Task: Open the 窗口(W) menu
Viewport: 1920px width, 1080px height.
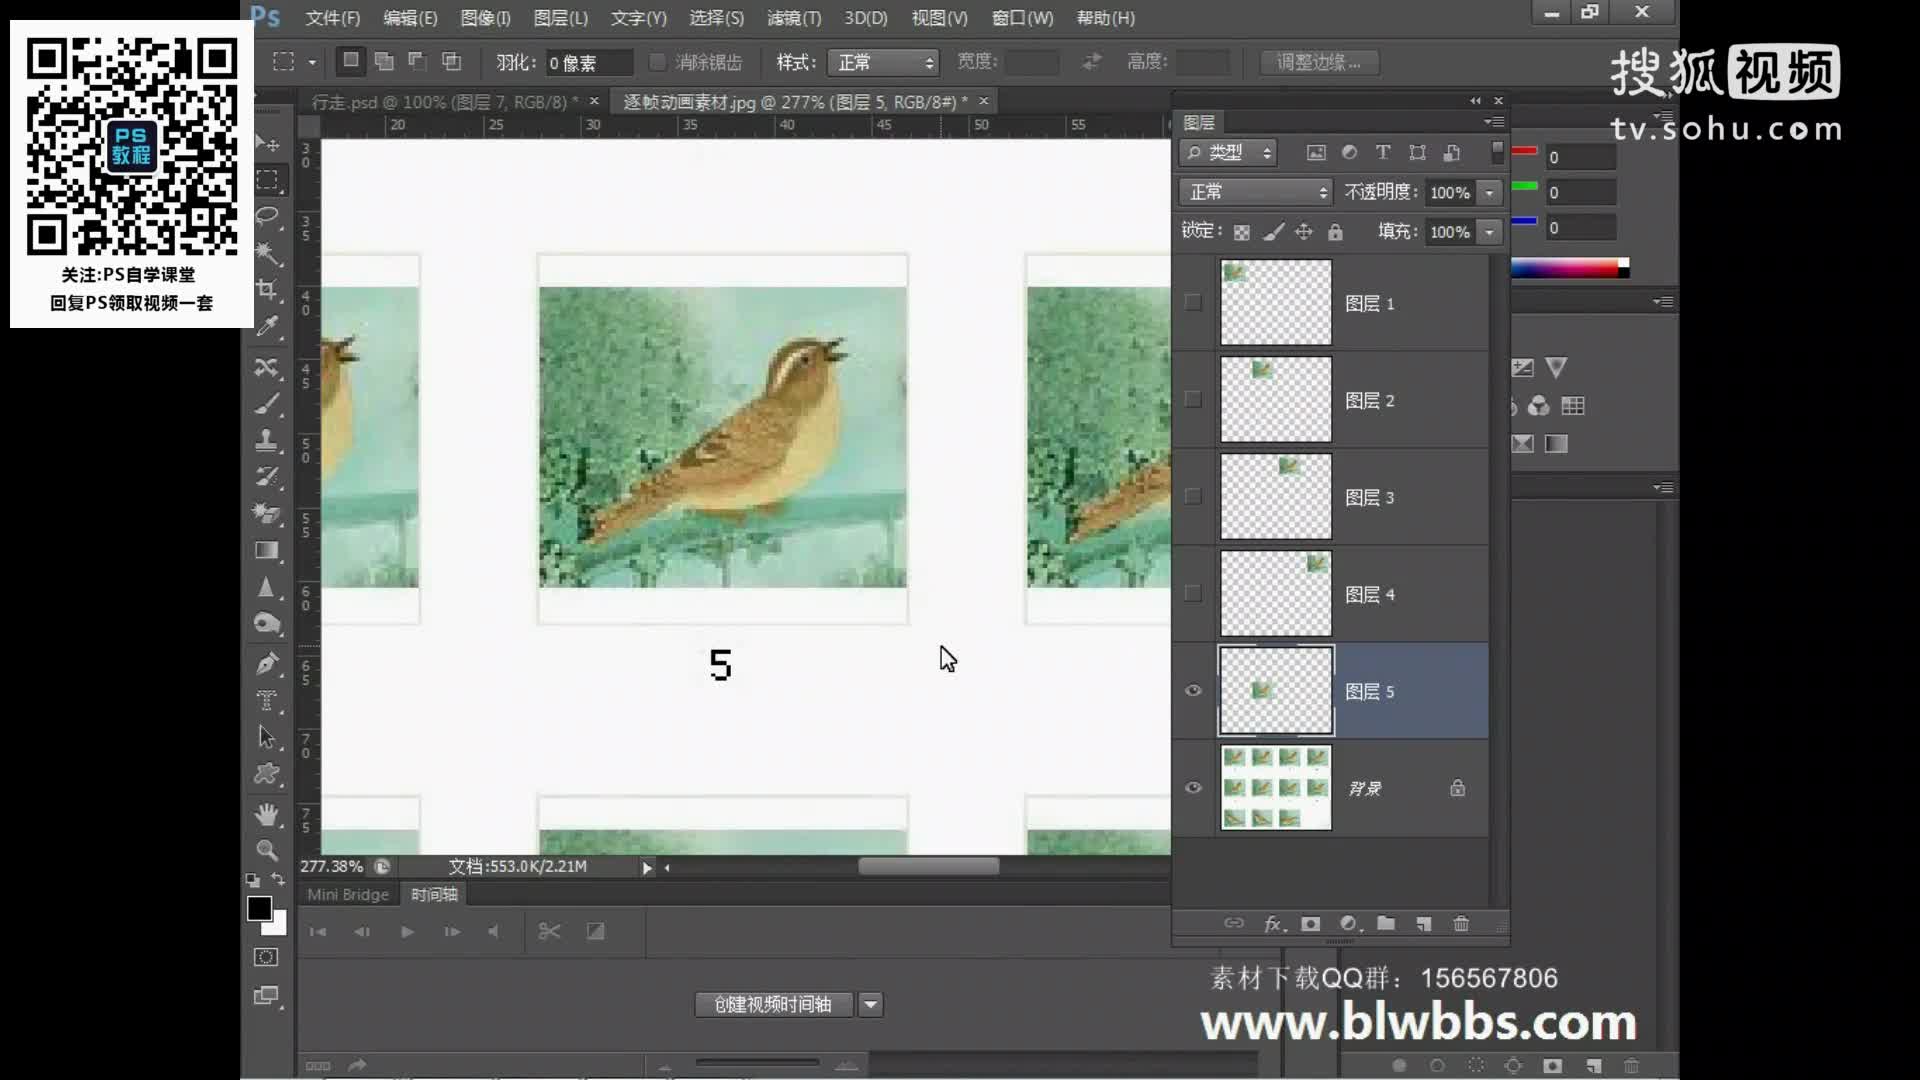Action: [1022, 18]
